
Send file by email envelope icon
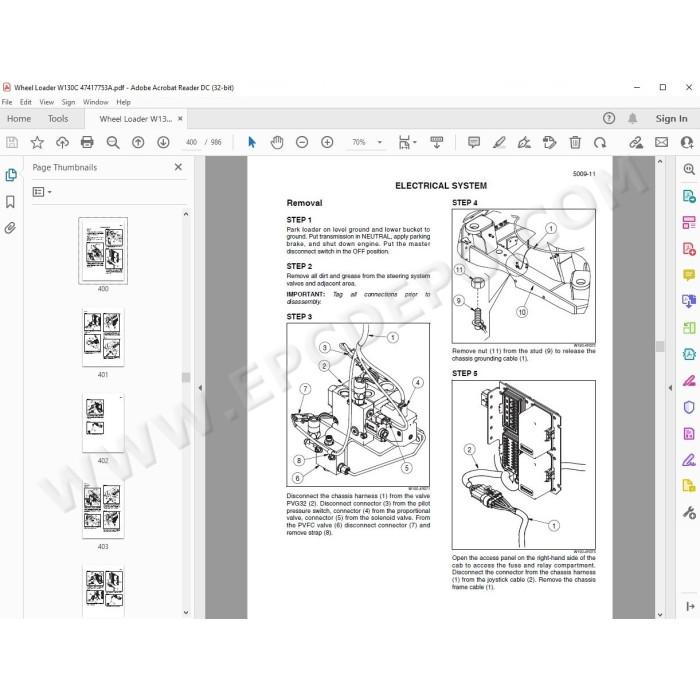[662, 142]
